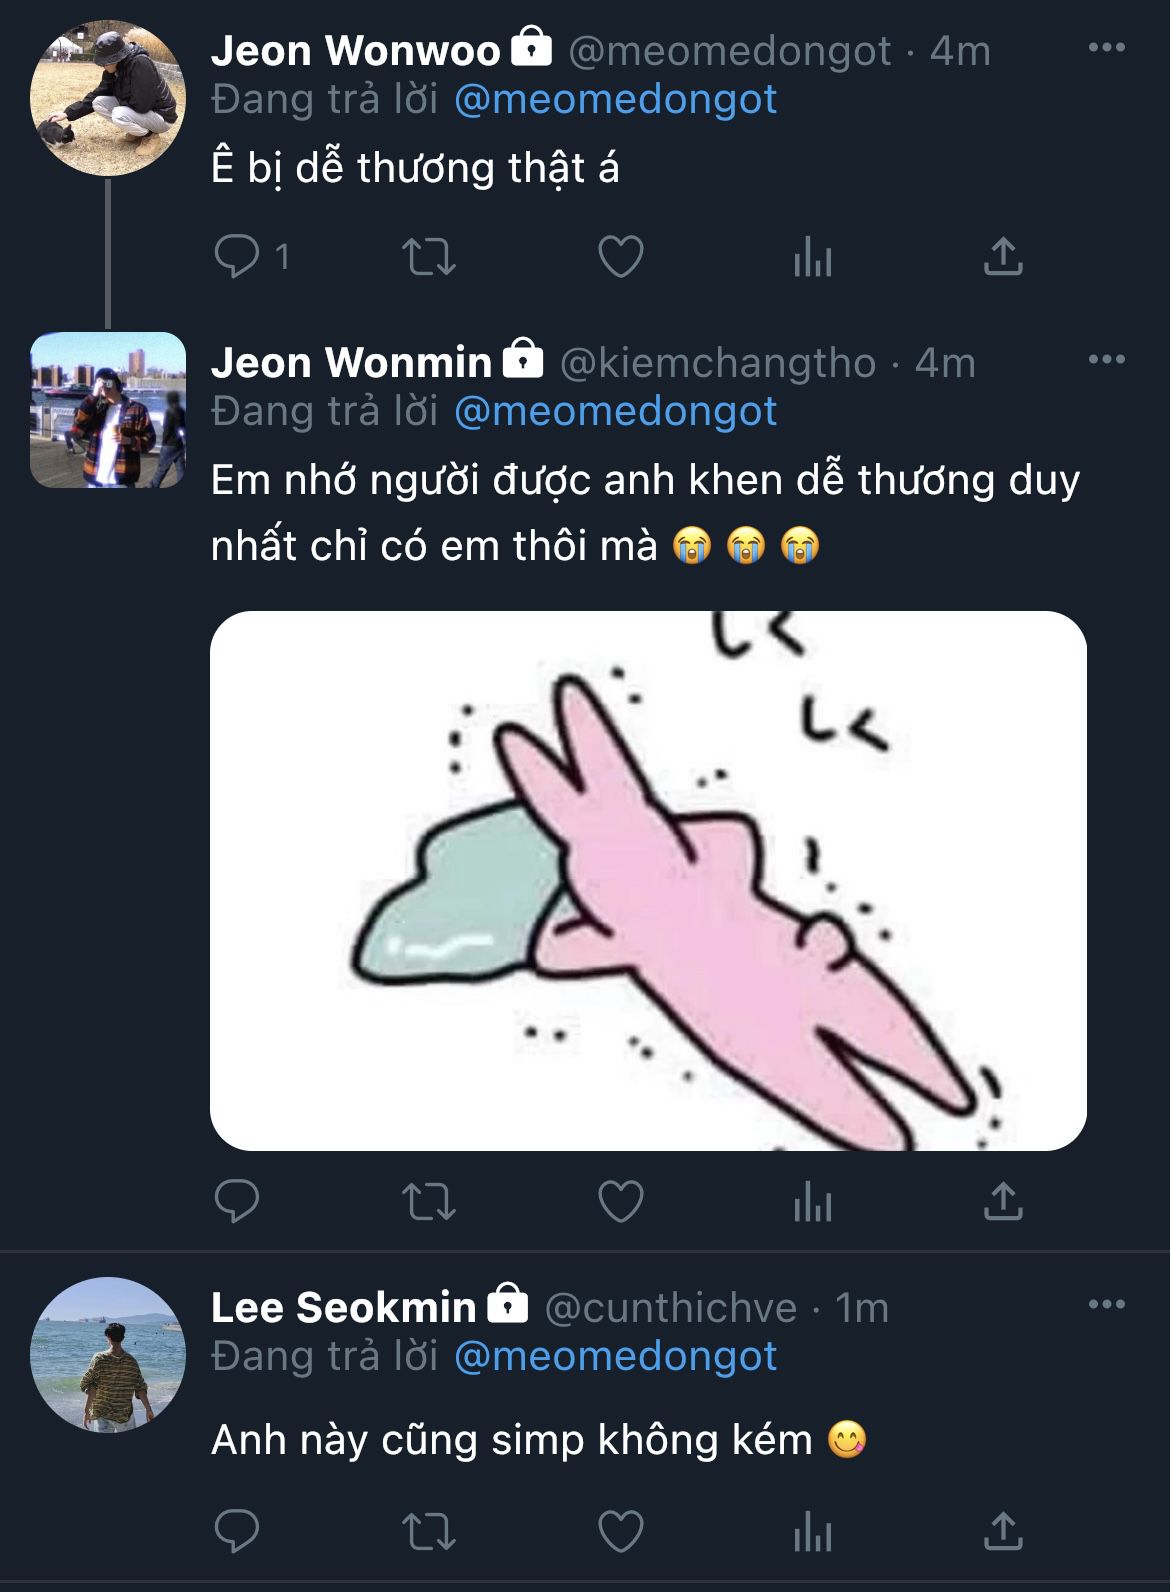The width and height of the screenshot is (1170, 1592).
Task: Open more options on Lee Seokmin's tweet
Action: click(1106, 1305)
